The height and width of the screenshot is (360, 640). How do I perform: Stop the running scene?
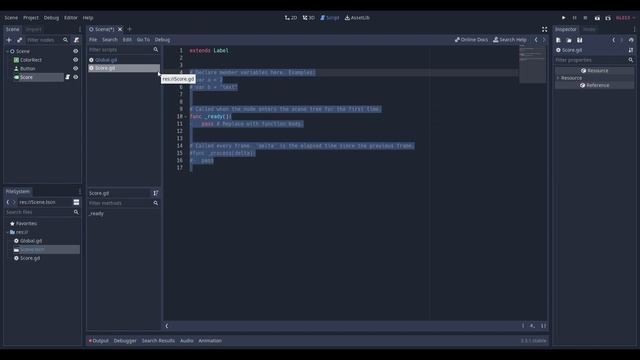585,18
